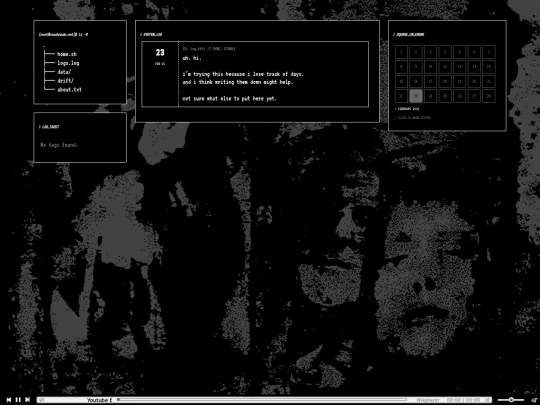Click the player seek progress bar
540x405 pixels.
tap(262, 400)
